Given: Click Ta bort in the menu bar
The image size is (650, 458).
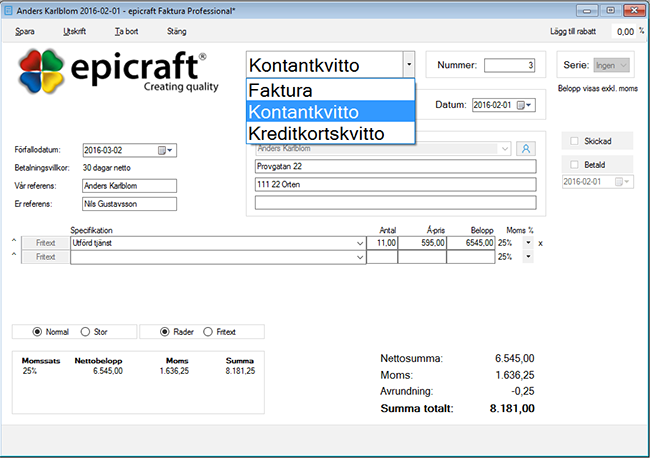Looking at the screenshot, I should tap(126, 32).
